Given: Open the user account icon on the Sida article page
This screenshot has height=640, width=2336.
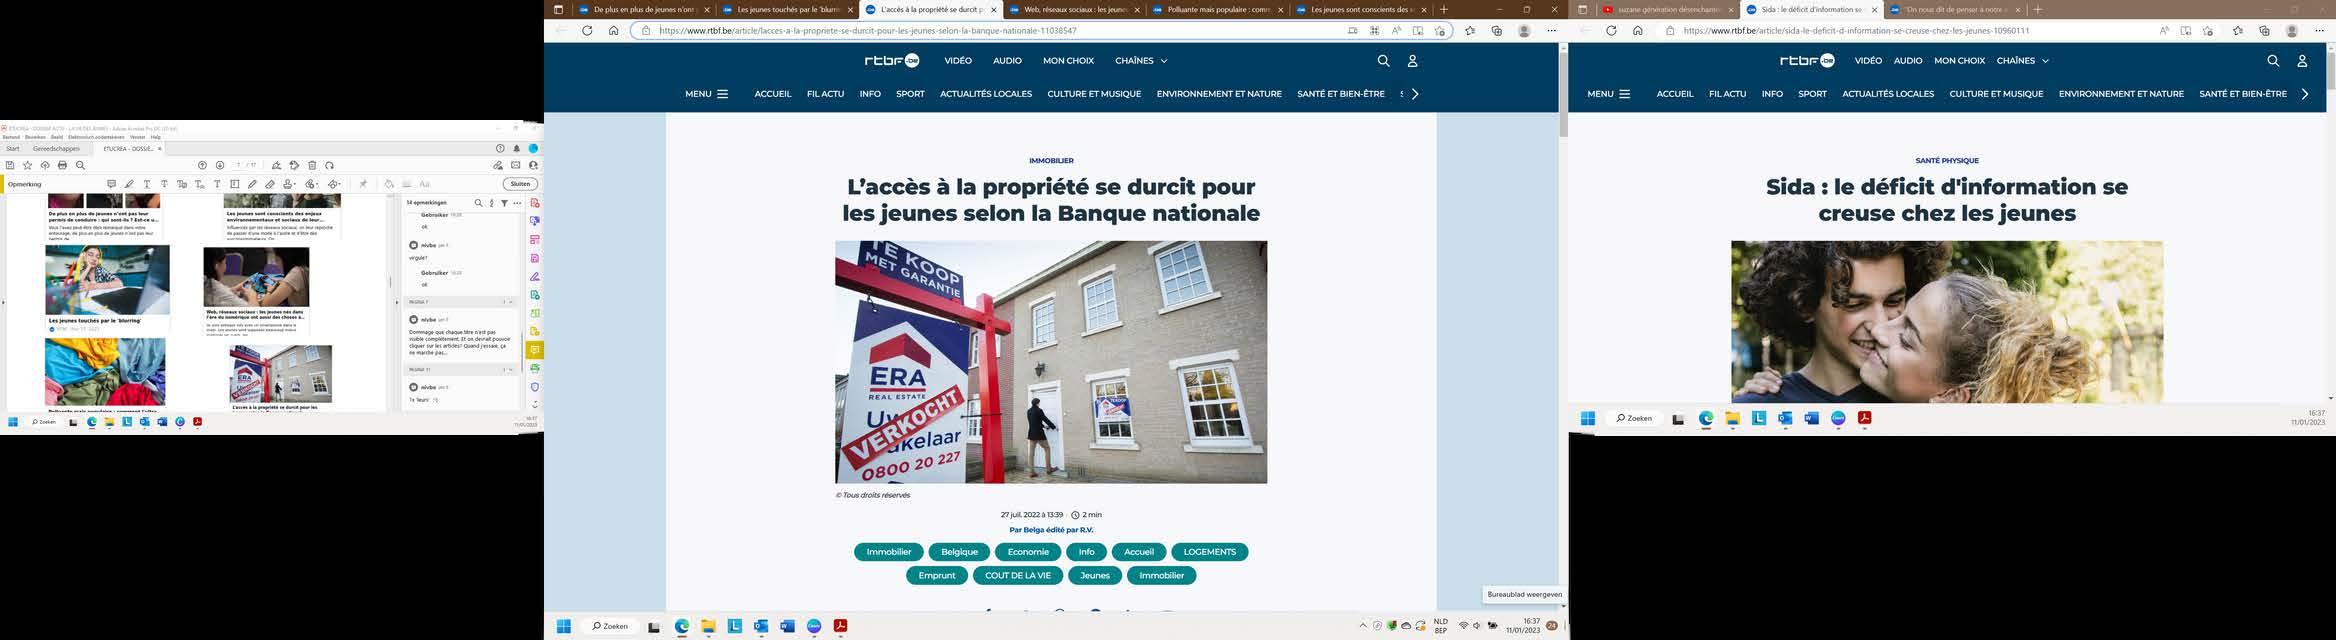Looking at the screenshot, I should (2302, 61).
